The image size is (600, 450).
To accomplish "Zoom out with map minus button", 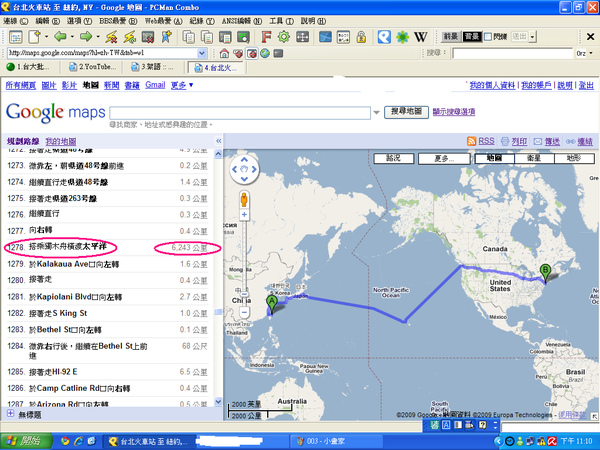I will point(244,312).
